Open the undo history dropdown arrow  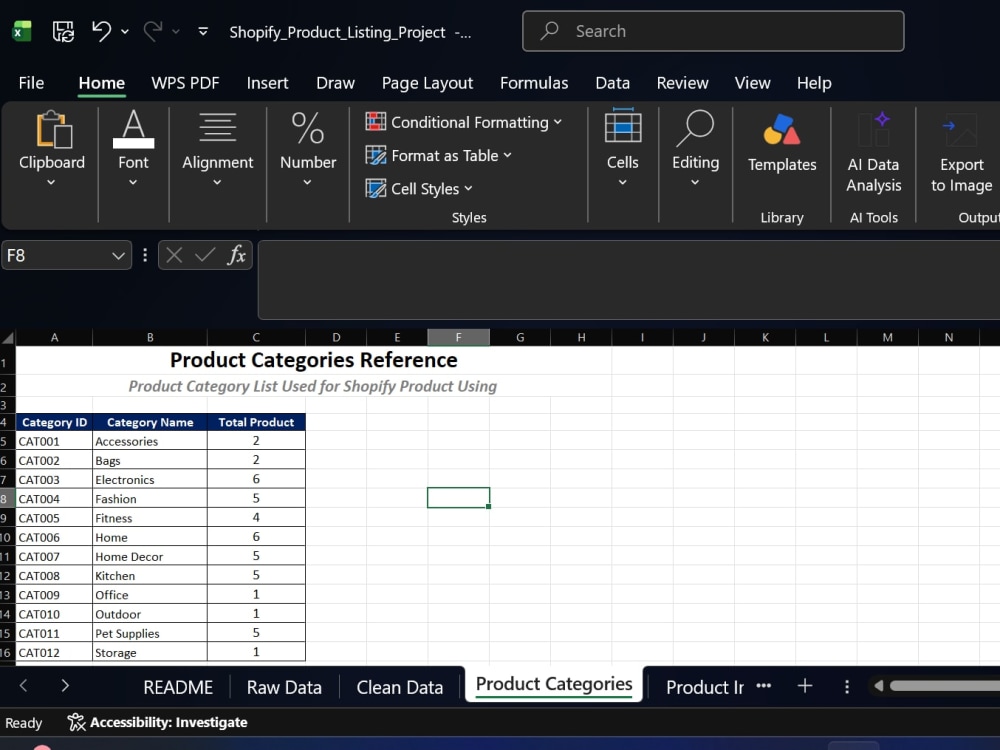(x=125, y=31)
